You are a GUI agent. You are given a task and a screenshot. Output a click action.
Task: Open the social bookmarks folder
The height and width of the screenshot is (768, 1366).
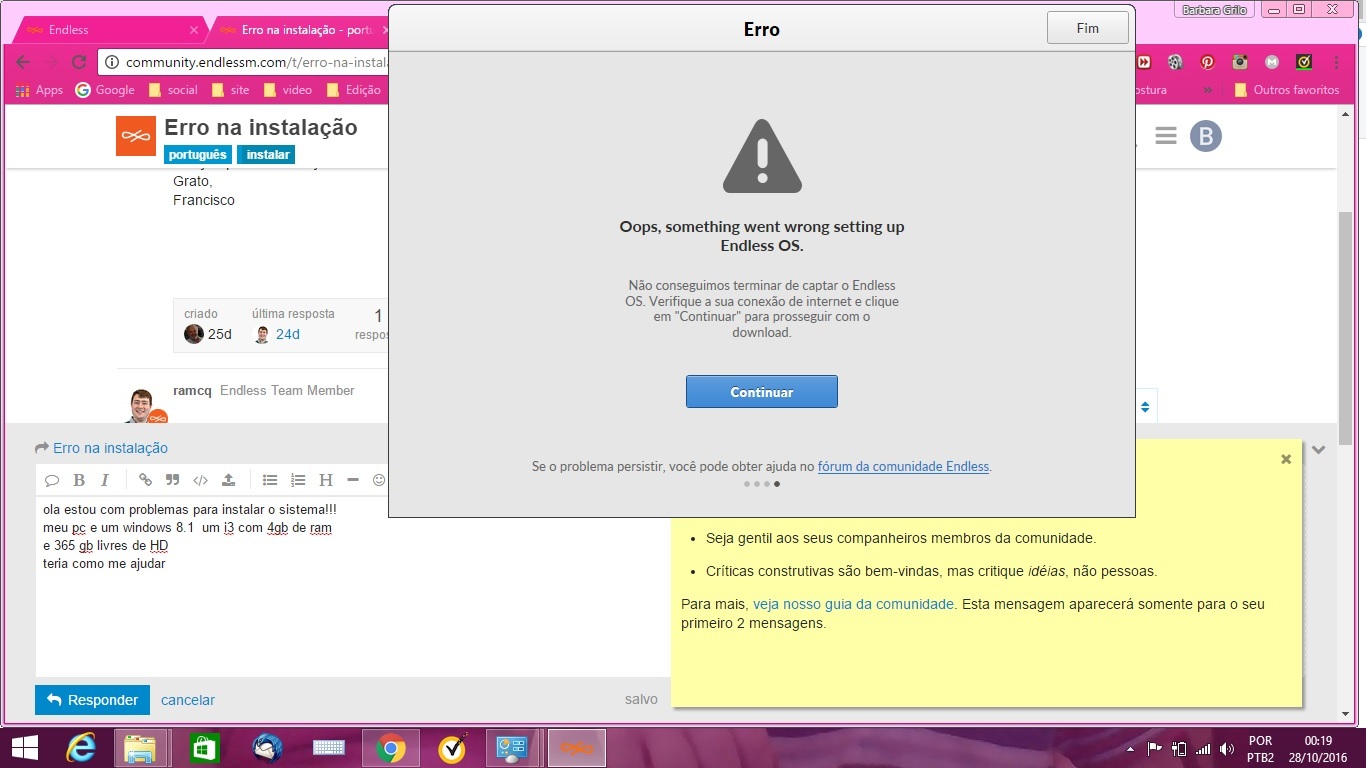pos(173,90)
